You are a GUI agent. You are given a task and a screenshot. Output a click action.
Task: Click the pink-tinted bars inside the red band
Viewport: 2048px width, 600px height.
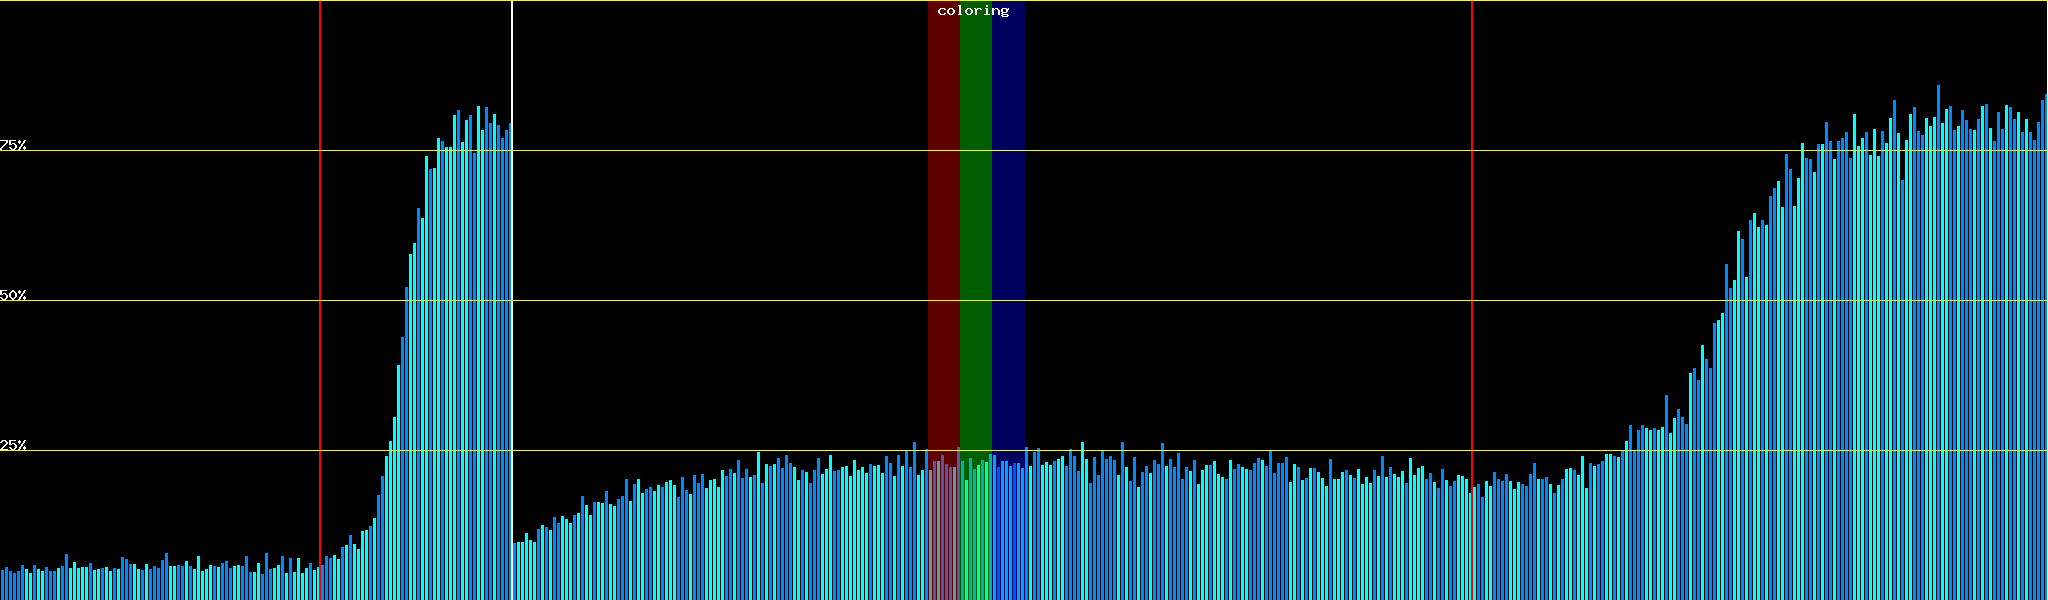[x=943, y=530]
